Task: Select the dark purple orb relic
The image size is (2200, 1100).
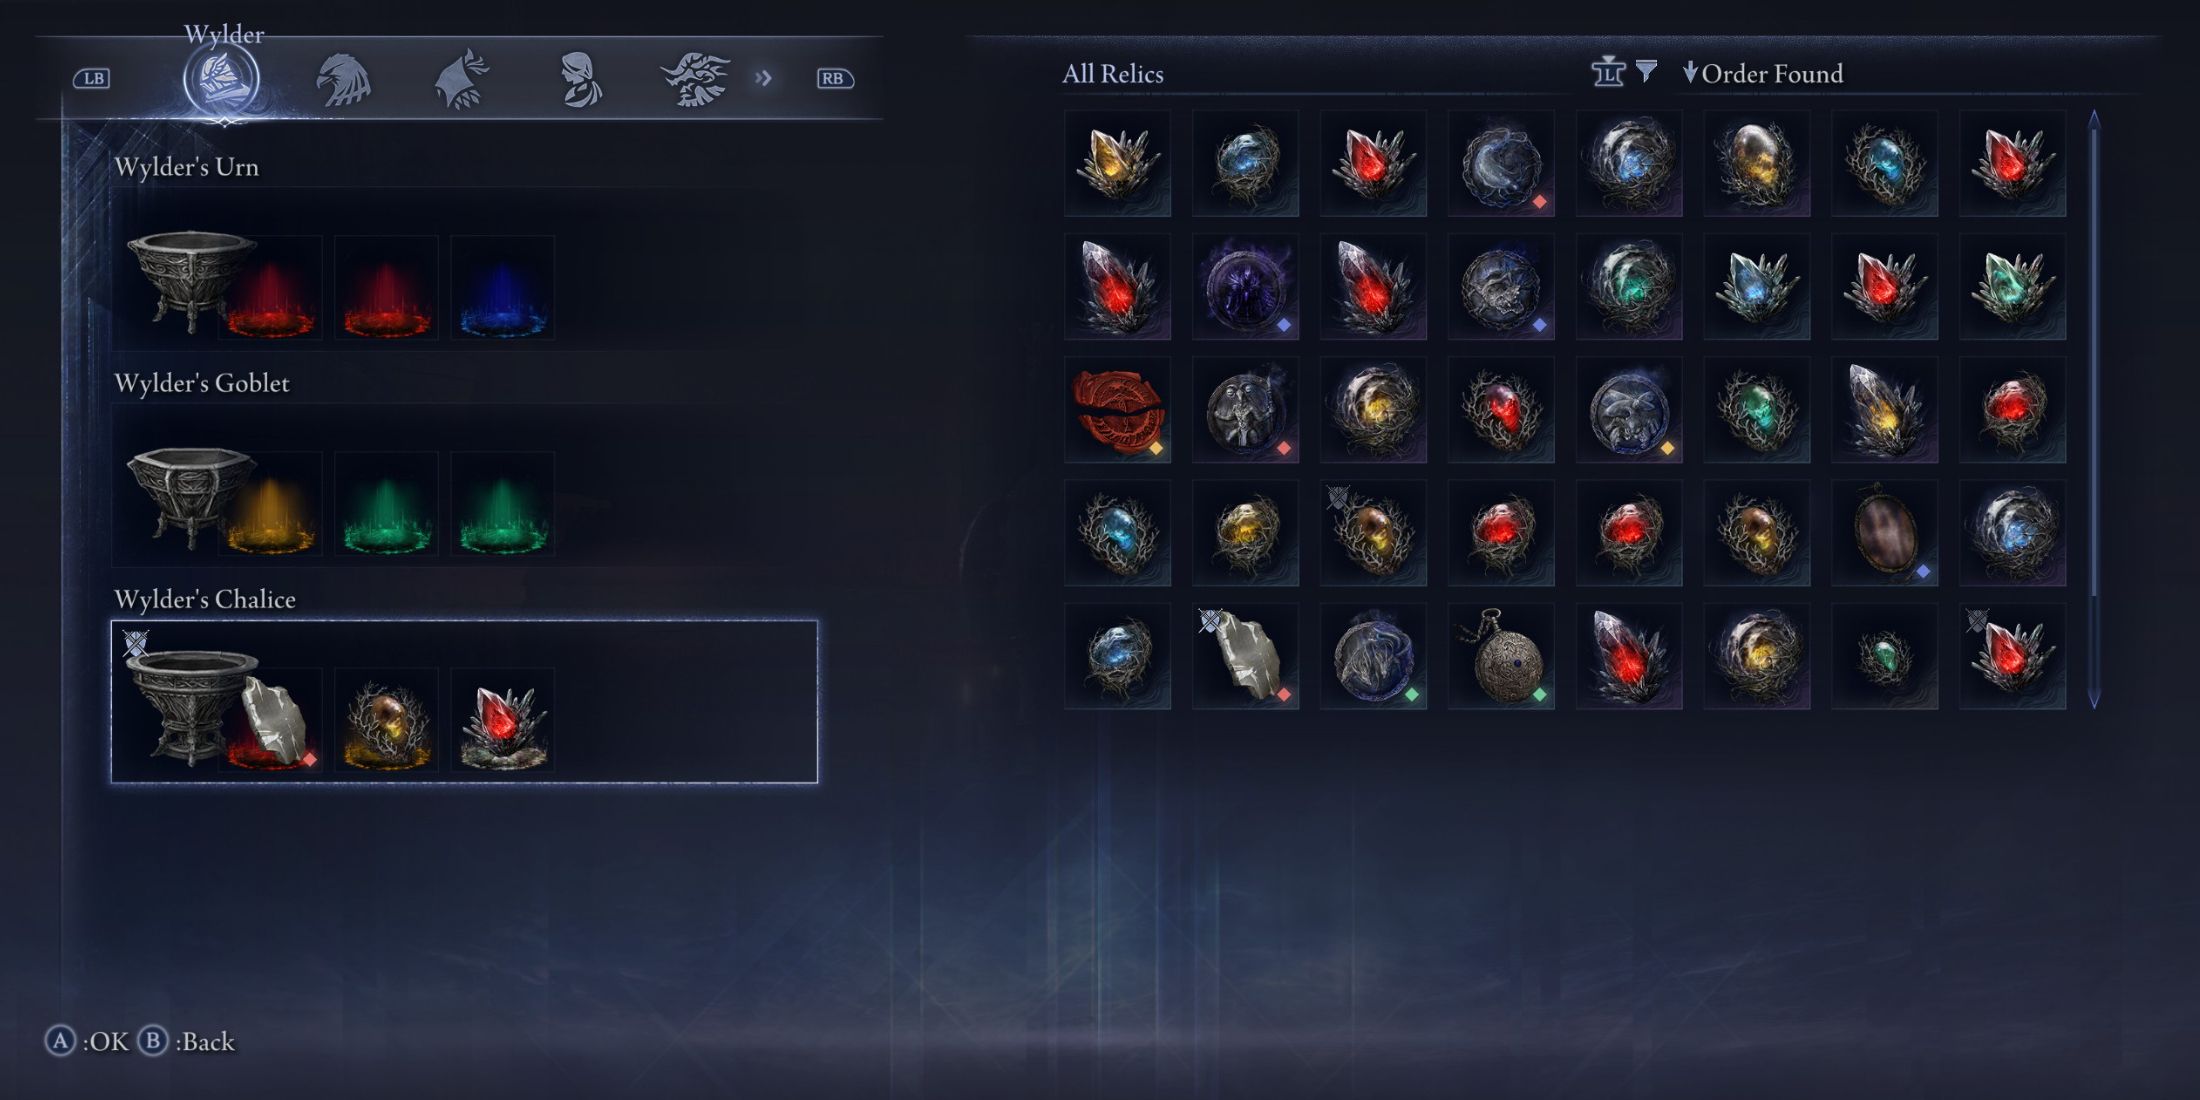Action: click(1245, 287)
